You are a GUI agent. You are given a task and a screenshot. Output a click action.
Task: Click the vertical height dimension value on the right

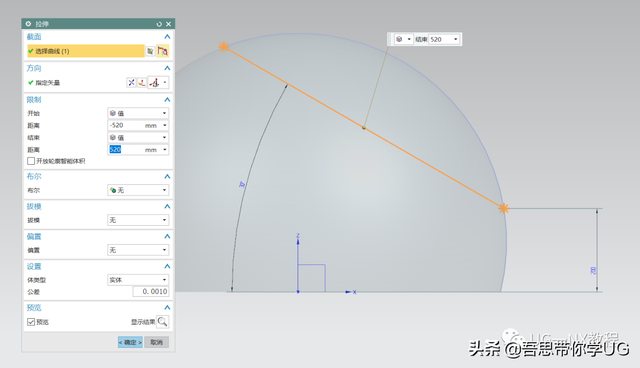pyautogui.click(x=593, y=270)
